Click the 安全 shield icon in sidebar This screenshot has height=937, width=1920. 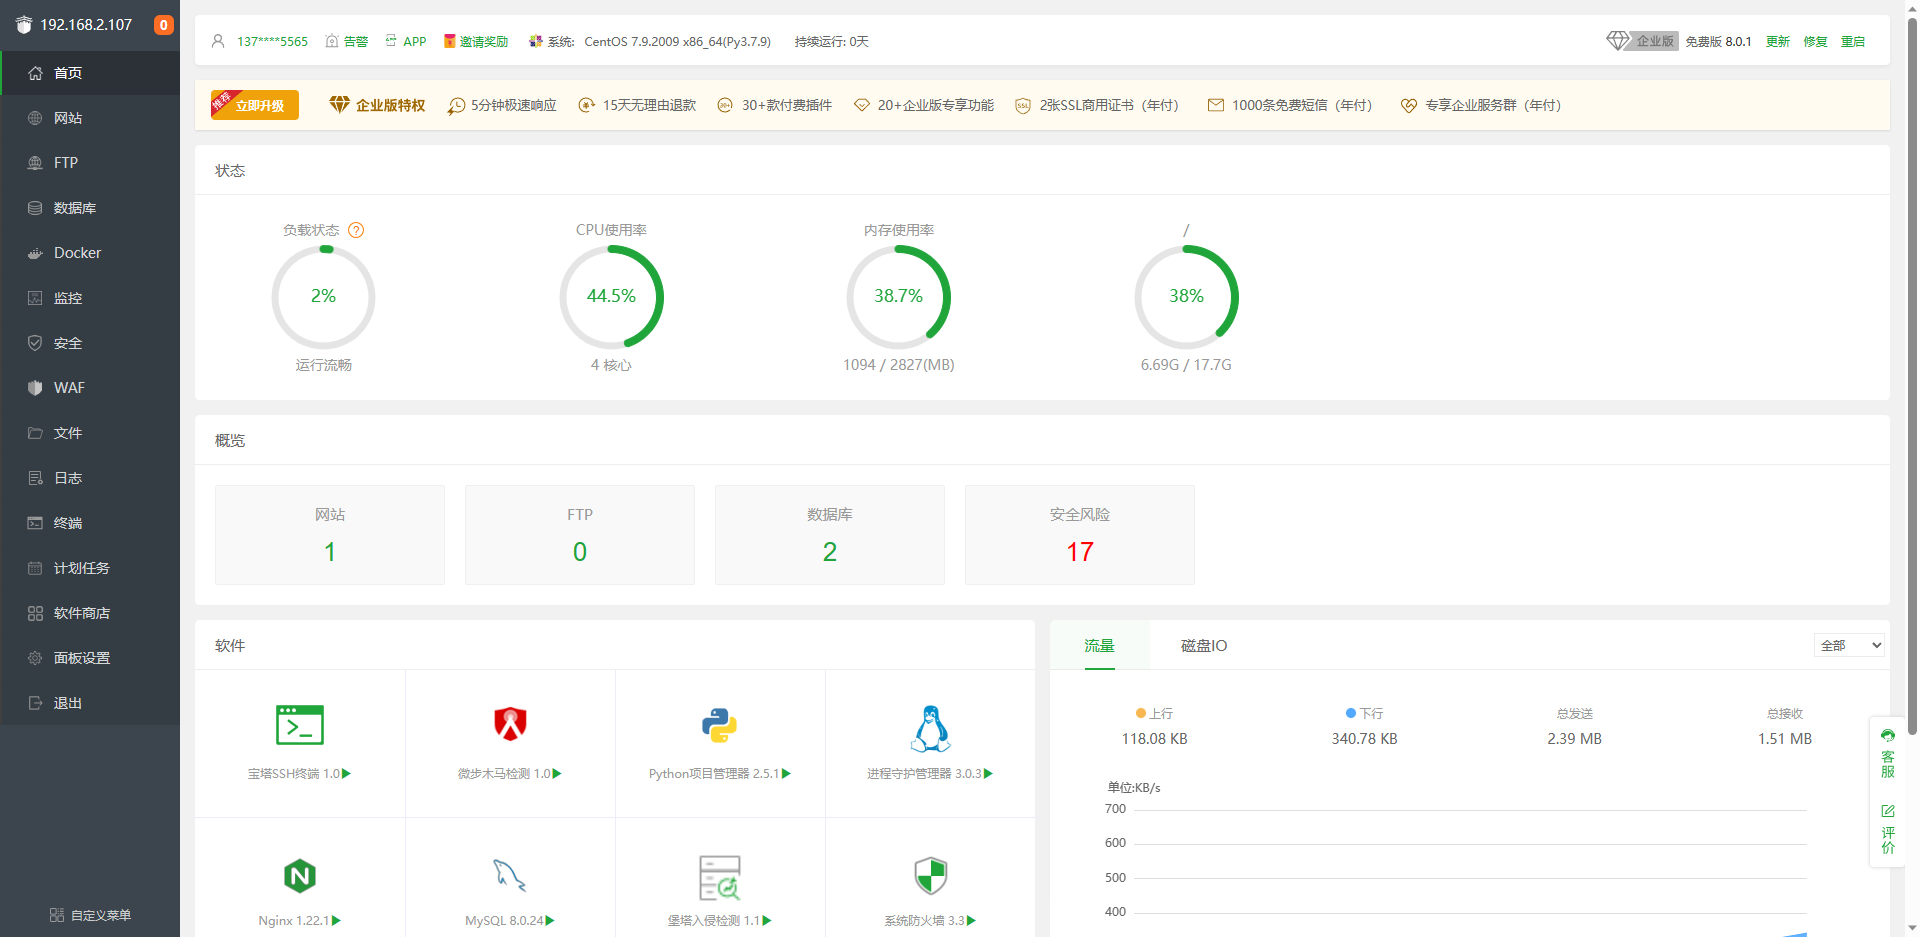(x=35, y=343)
